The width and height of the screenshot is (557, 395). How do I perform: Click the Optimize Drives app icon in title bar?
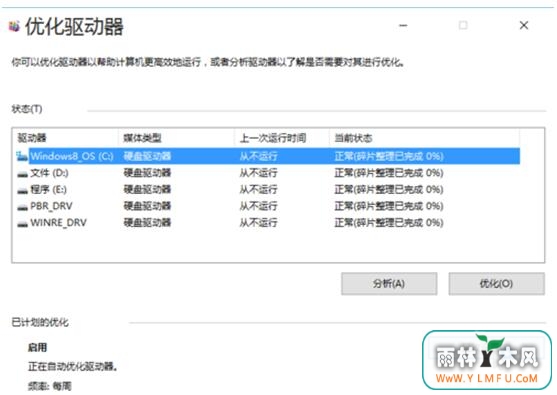(x=14, y=26)
